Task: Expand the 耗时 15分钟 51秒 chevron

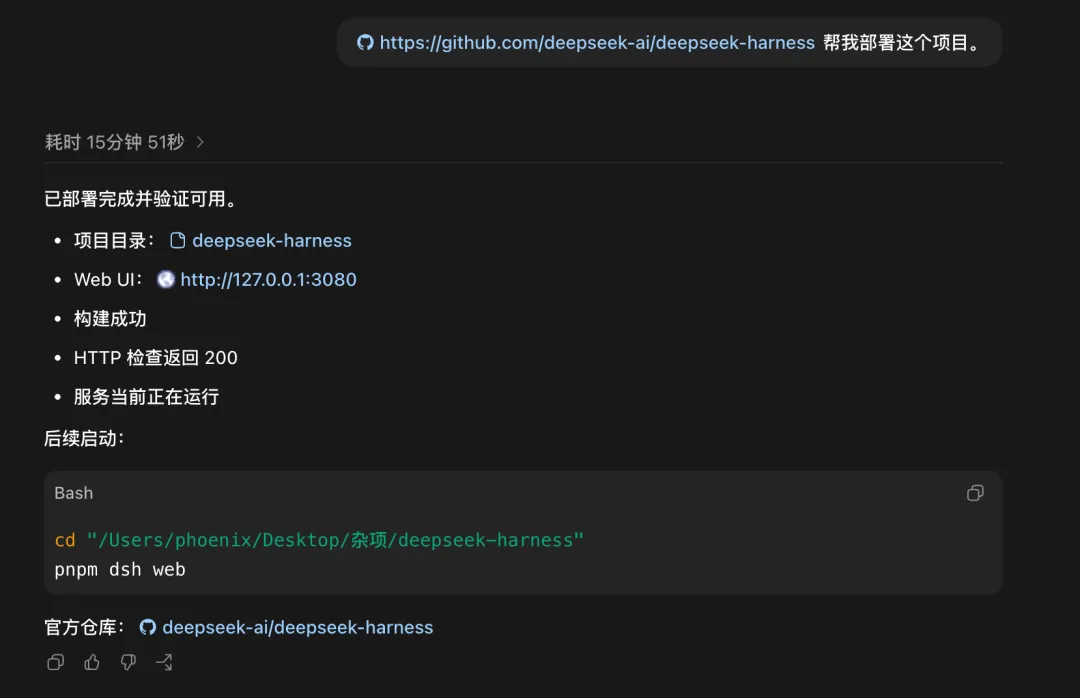Action: click(x=200, y=142)
